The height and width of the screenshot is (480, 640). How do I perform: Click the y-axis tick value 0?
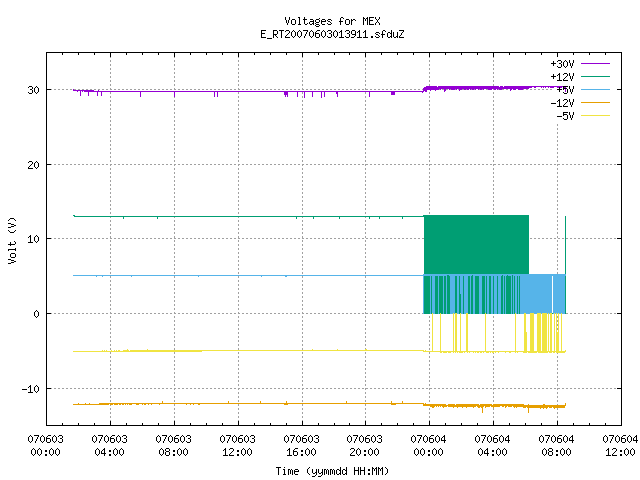[x=37, y=314]
